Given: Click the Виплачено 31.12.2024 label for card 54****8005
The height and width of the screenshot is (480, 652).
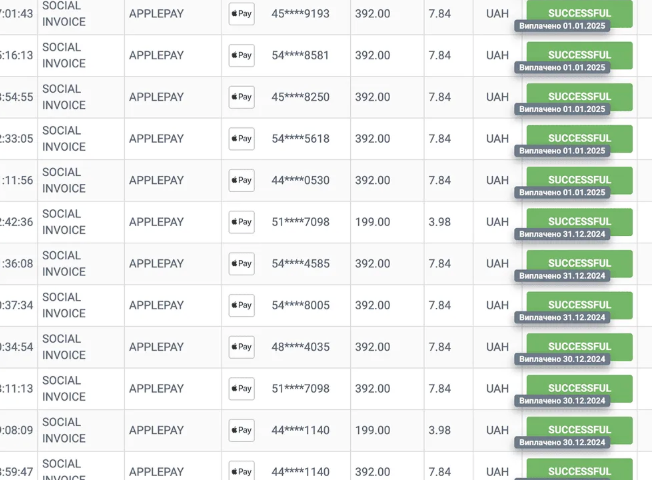Looking at the screenshot, I should [562, 318].
